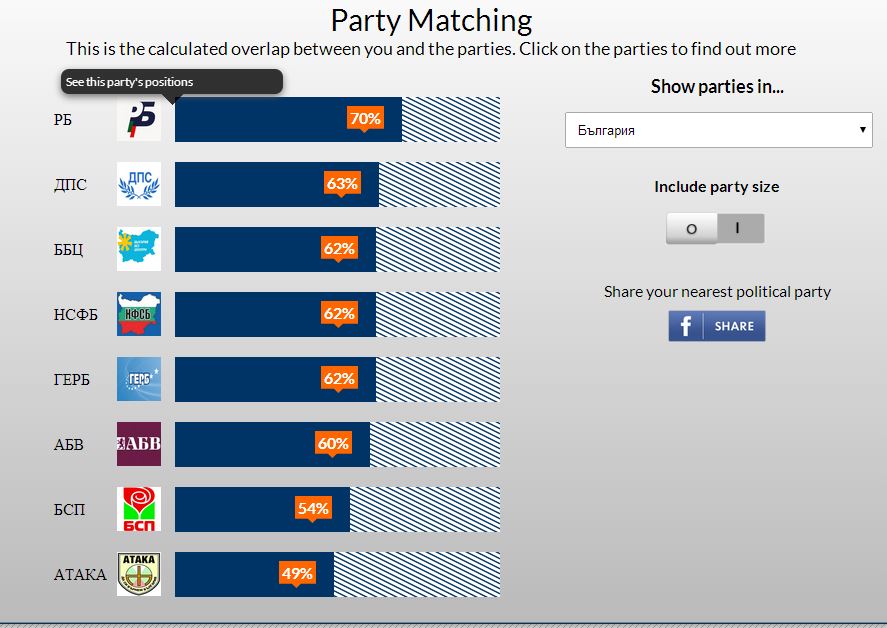Switch party size toggle to O
887x628 pixels.
[x=691, y=229]
